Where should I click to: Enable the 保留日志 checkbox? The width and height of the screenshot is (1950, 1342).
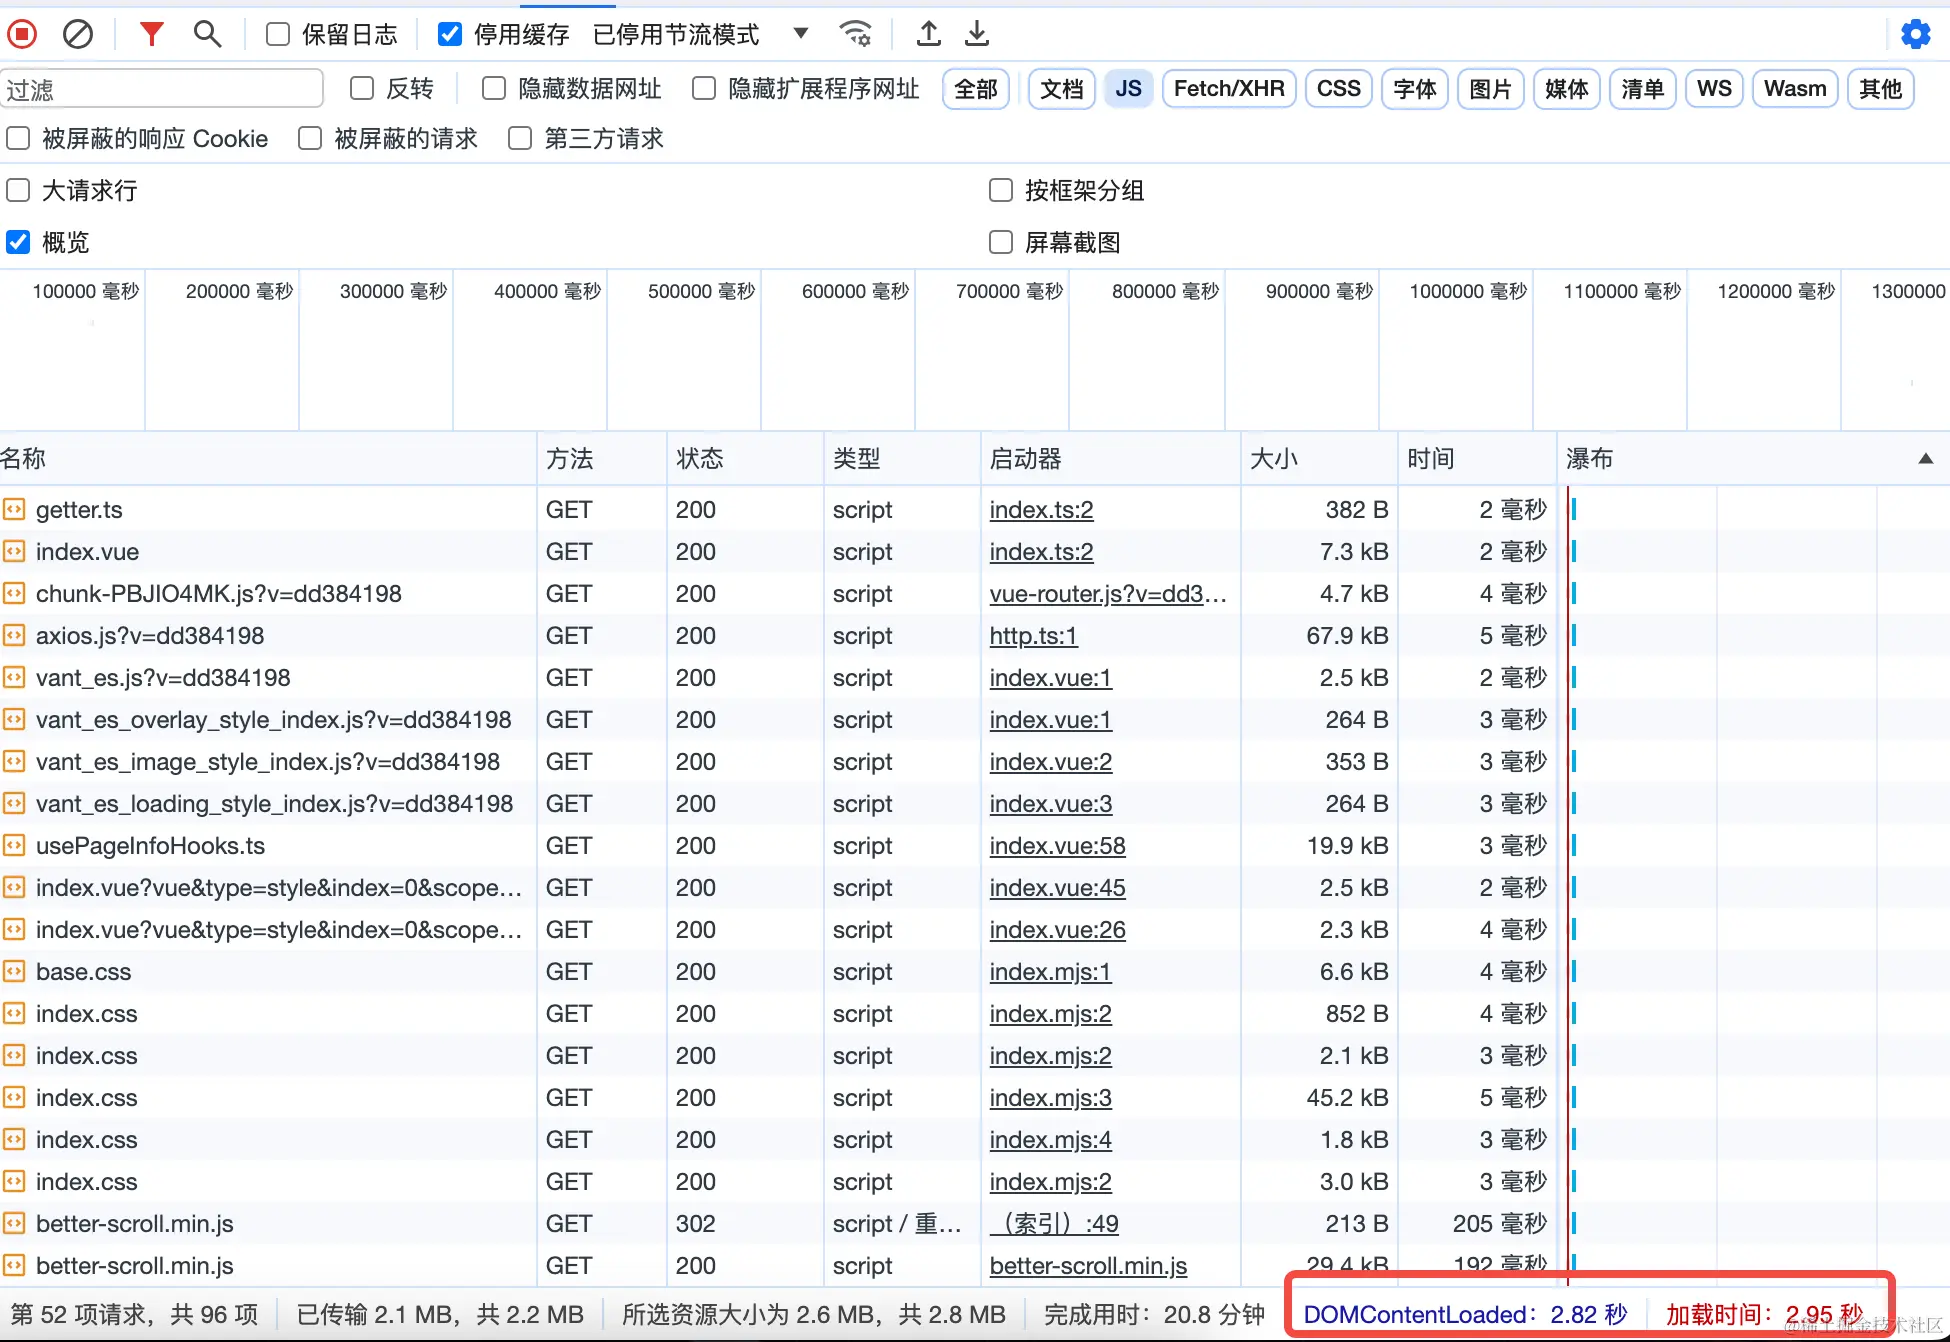click(278, 35)
